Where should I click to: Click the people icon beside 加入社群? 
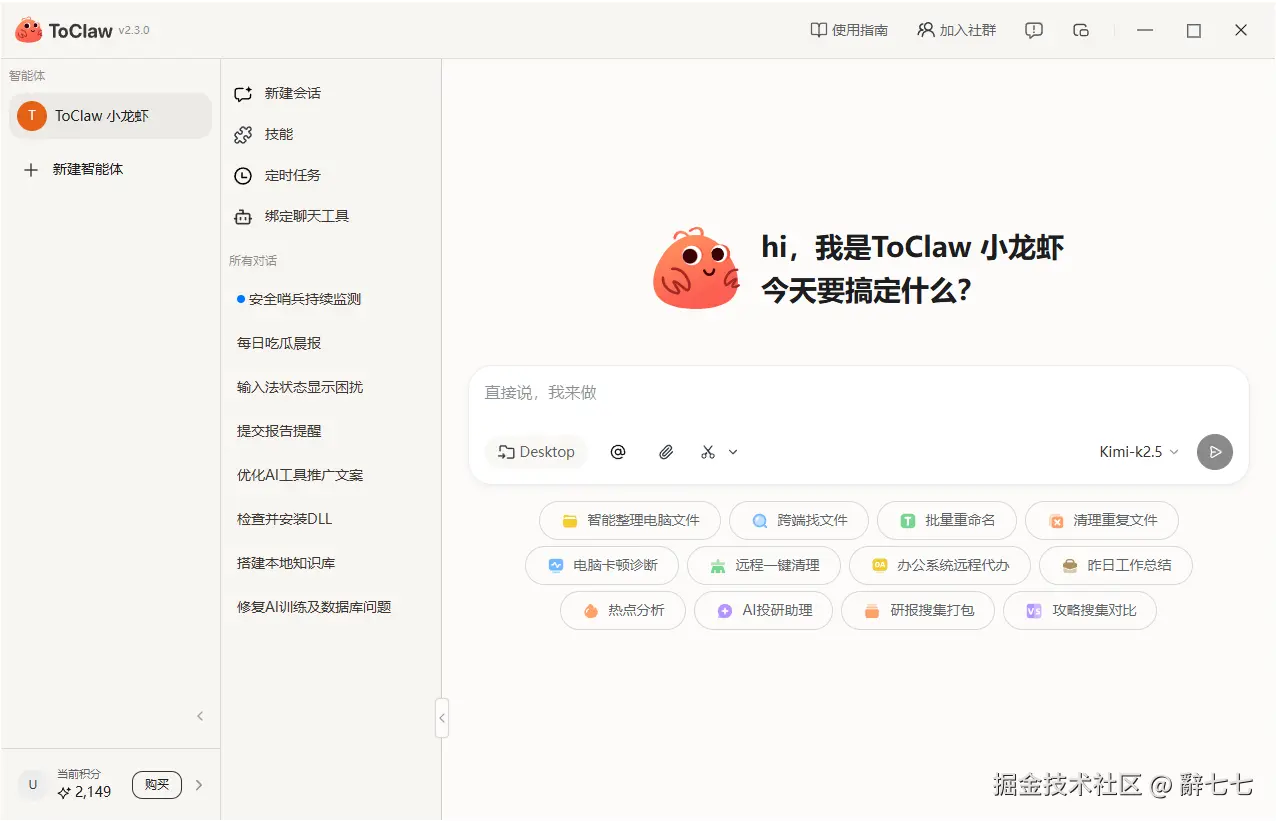tap(926, 30)
